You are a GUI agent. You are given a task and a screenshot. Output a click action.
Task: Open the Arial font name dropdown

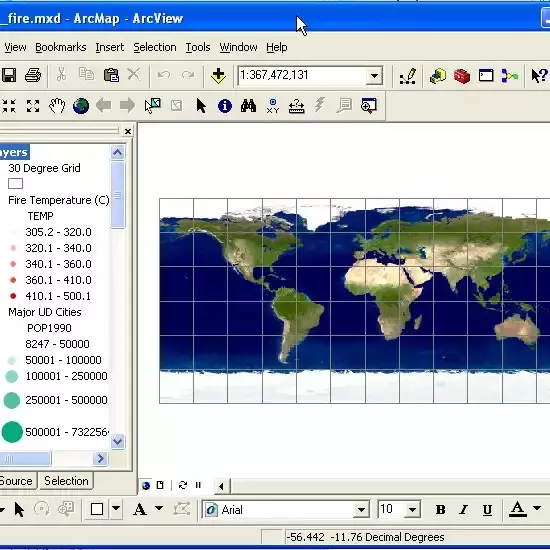(361, 509)
